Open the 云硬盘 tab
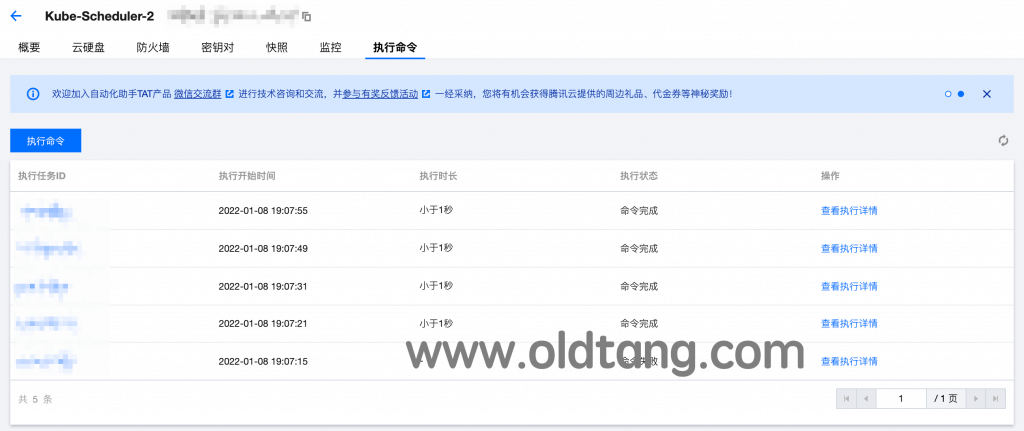1024x431 pixels. click(x=89, y=47)
